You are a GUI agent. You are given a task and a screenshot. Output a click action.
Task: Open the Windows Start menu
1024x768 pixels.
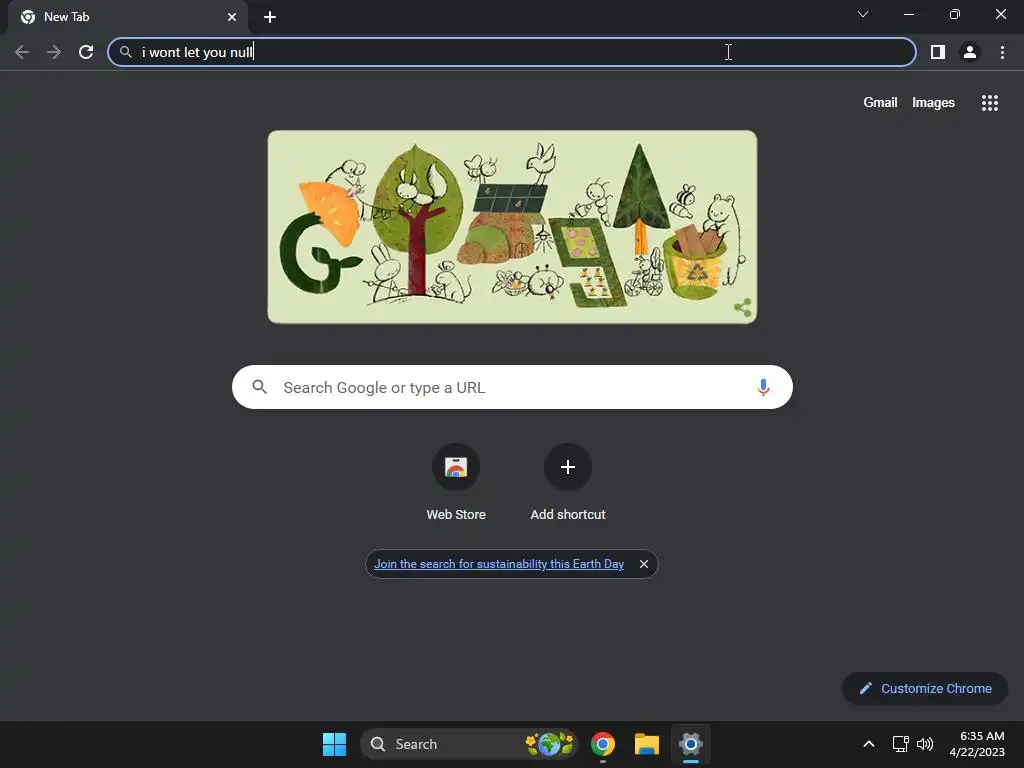334,744
